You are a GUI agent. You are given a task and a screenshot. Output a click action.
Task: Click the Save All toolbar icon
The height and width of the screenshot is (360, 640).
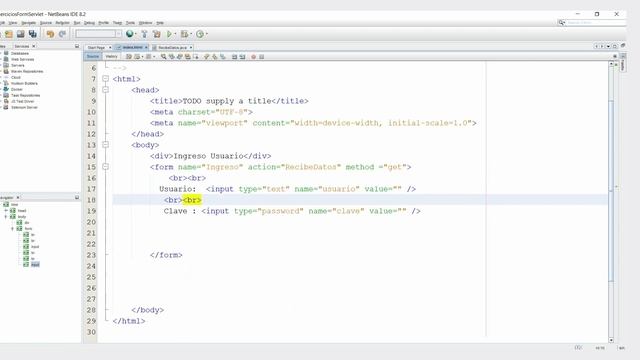coord(33,34)
